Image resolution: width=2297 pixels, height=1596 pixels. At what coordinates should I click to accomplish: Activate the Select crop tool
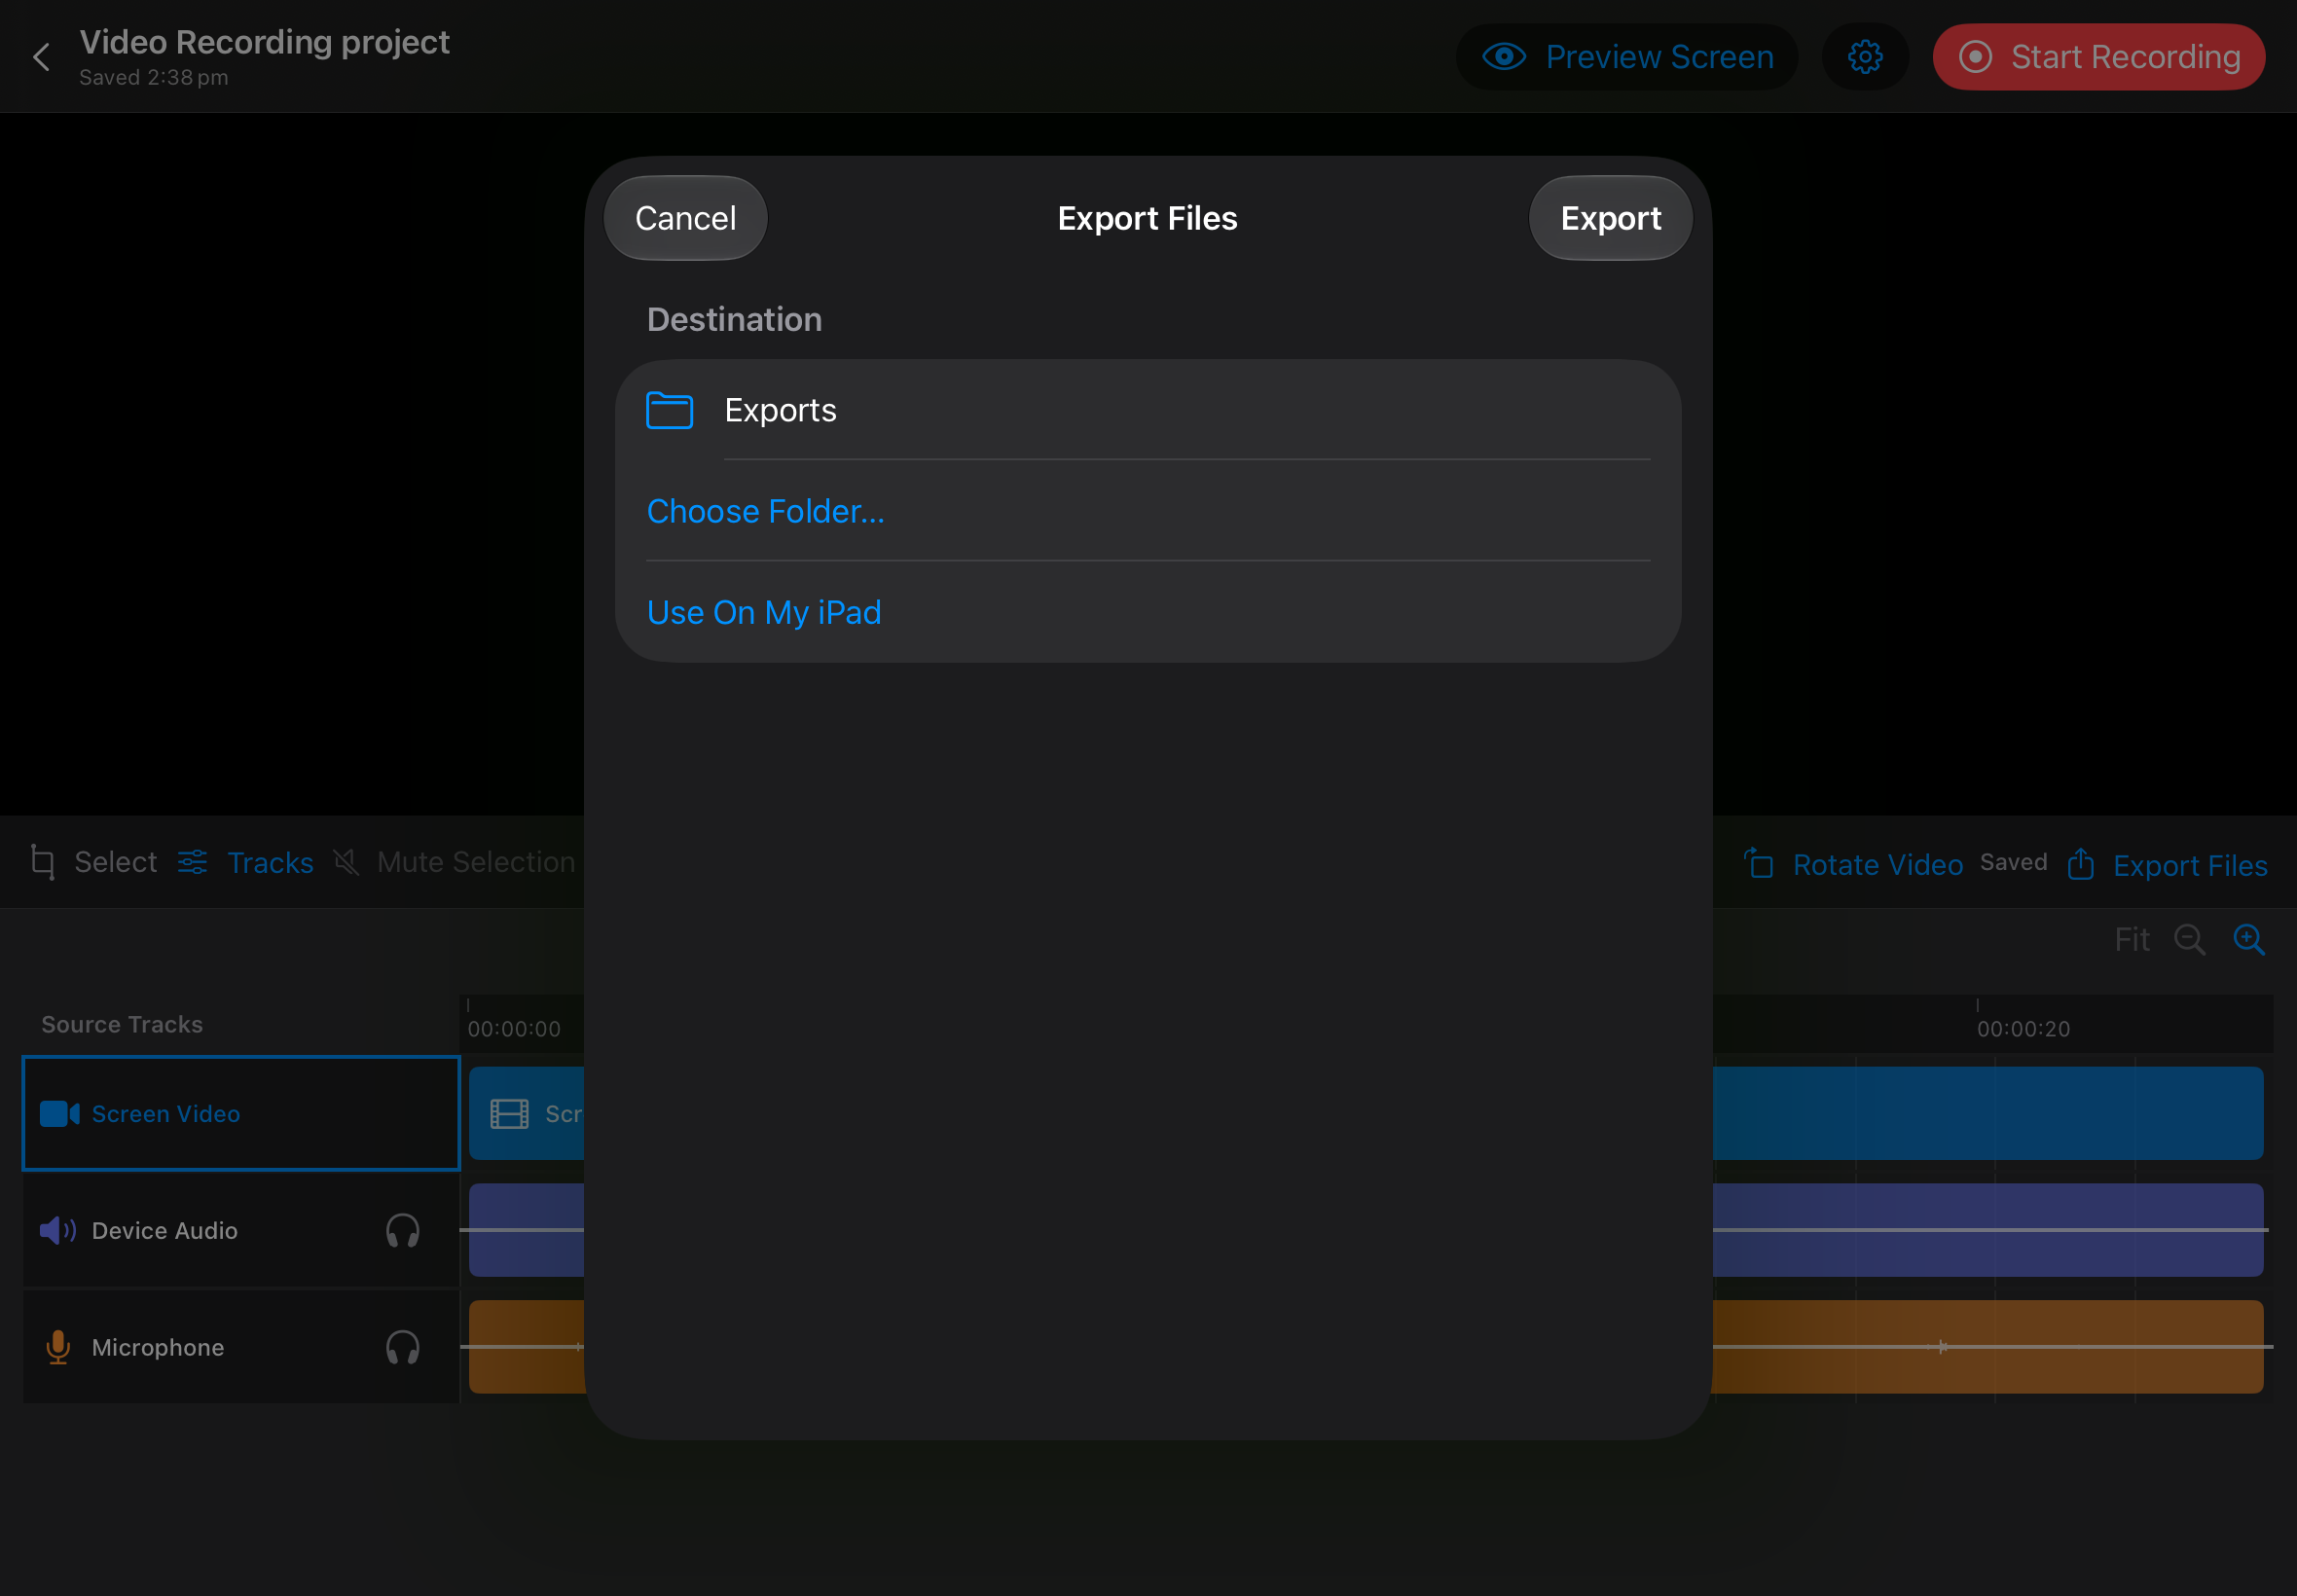(x=93, y=862)
